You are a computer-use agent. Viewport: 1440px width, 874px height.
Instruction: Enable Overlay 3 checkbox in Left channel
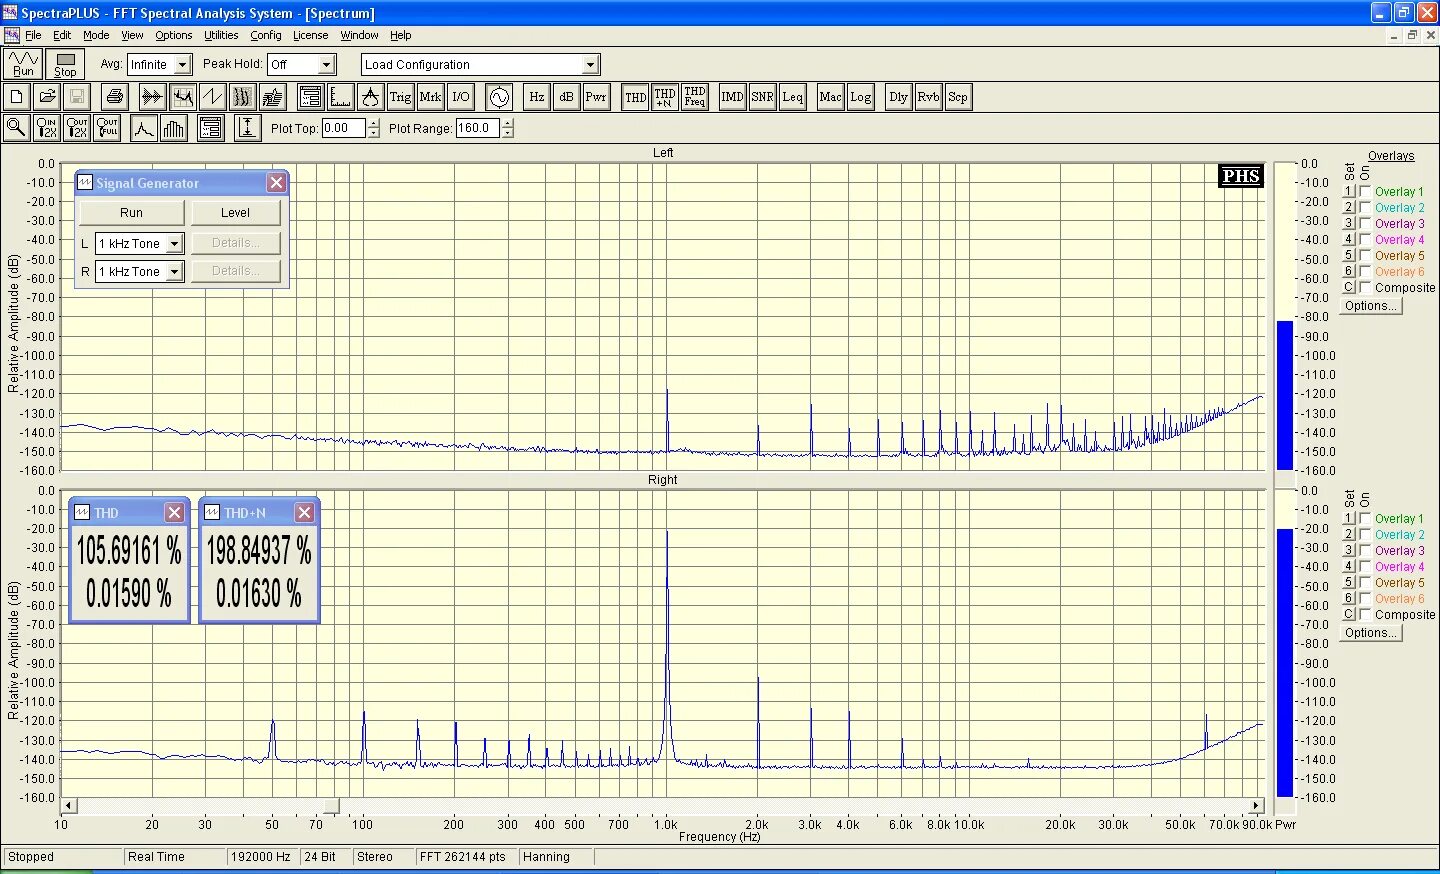click(1365, 223)
